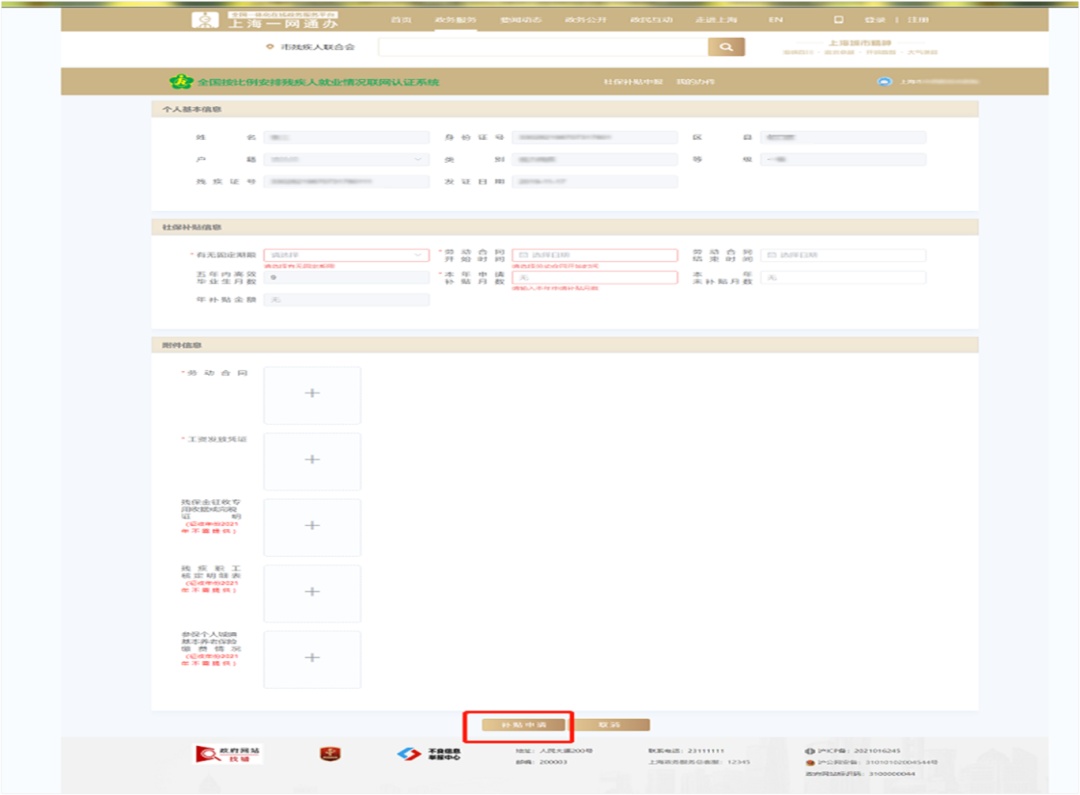Upload file via 工资发放凭证 plus box
This screenshot has width=1080, height=795.
point(312,461)
